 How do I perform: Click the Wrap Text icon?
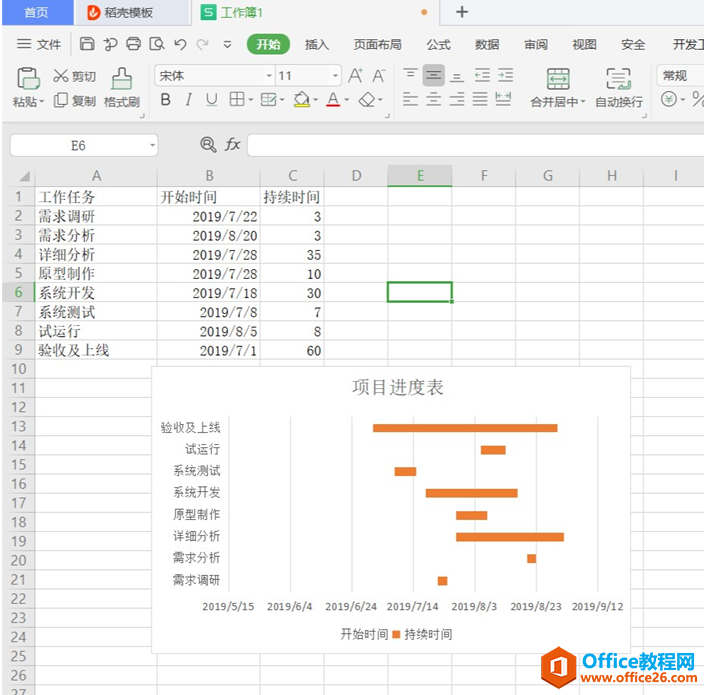(x=619, y=79)
